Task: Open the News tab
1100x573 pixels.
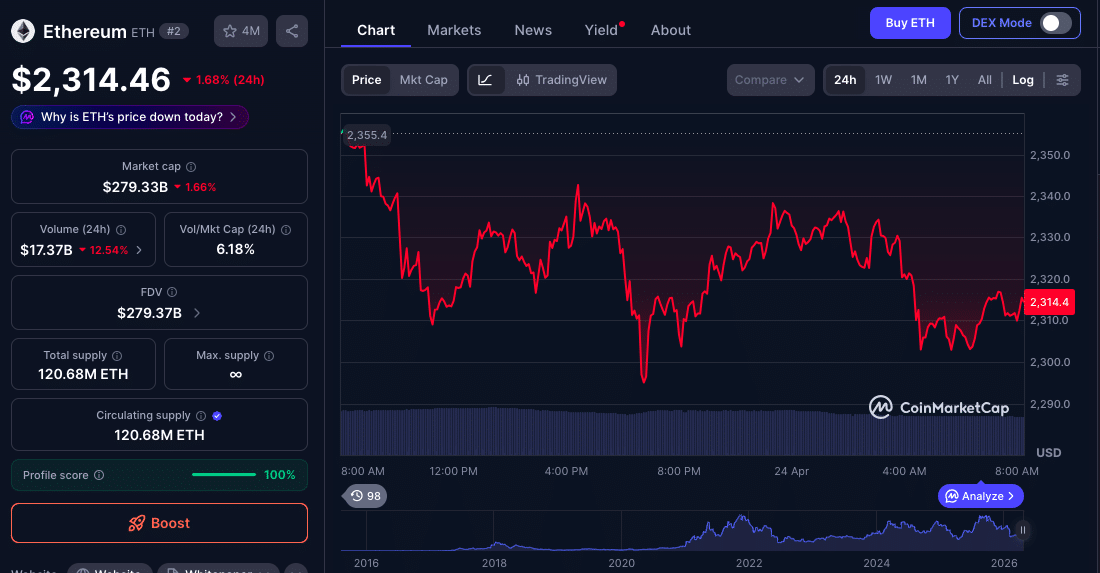Action: click(x=533, y=30)
